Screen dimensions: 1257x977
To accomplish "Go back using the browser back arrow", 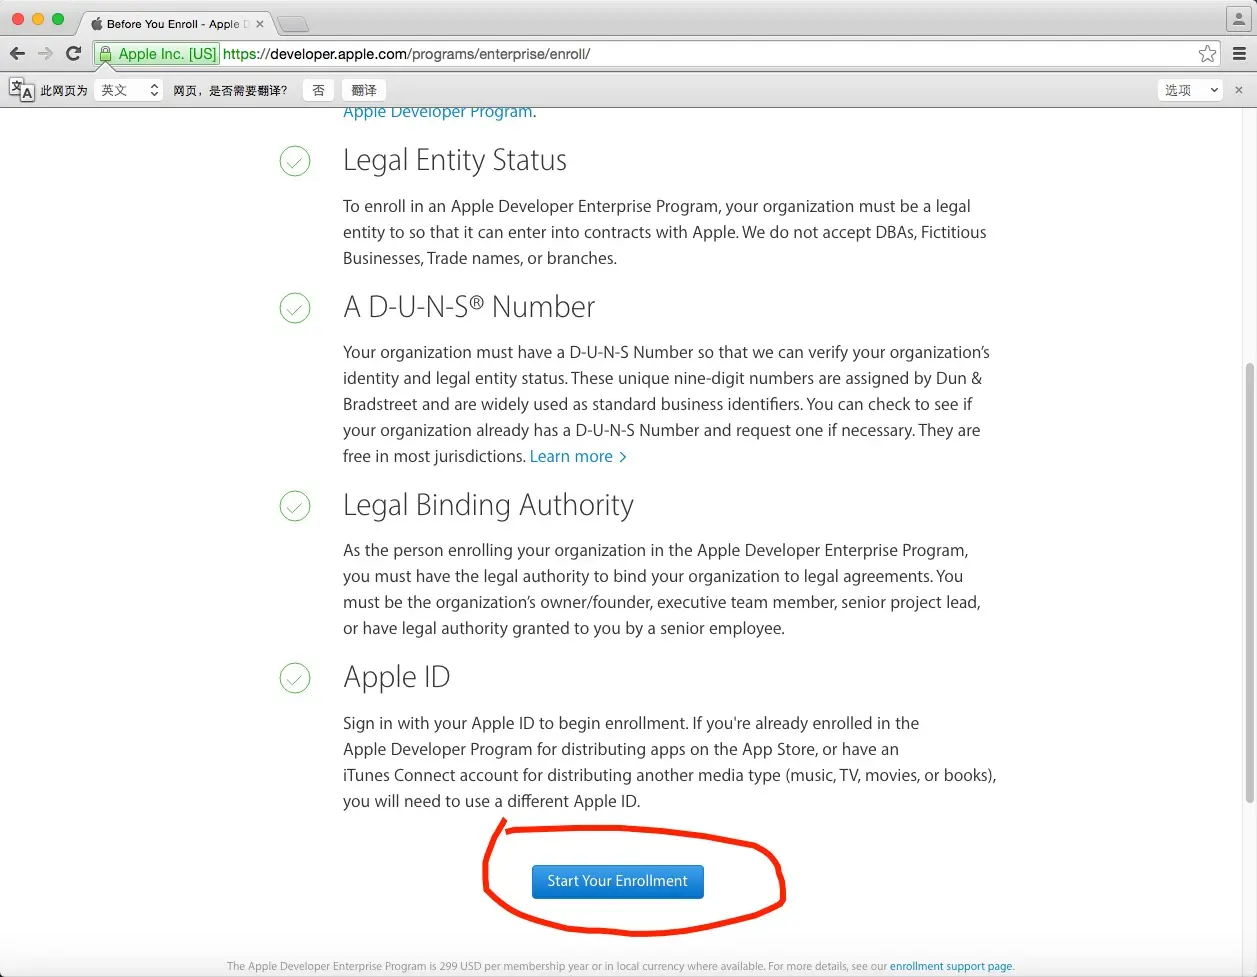I will (x=17, y=54).
